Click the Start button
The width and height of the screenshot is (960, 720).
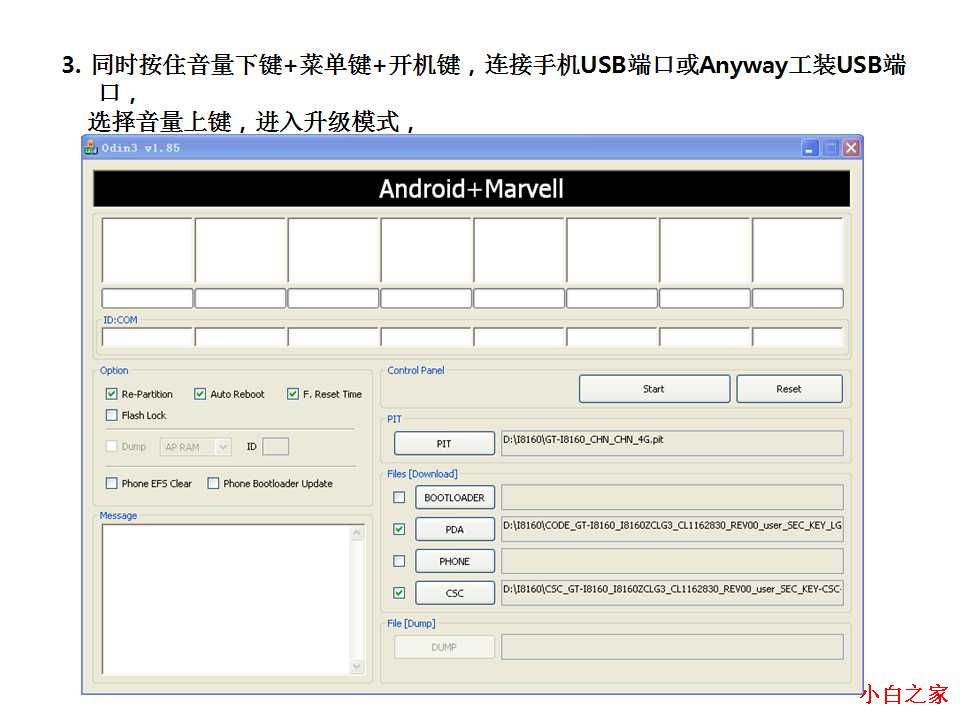[654, 389]
